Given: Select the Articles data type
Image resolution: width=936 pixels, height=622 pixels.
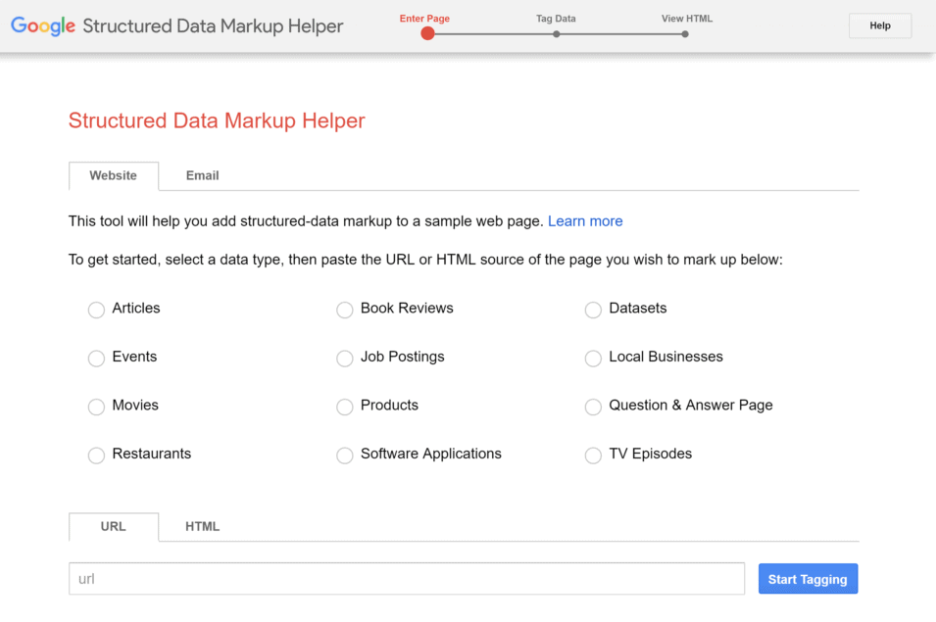Looking at the screenshot, I should click(96, 310).
